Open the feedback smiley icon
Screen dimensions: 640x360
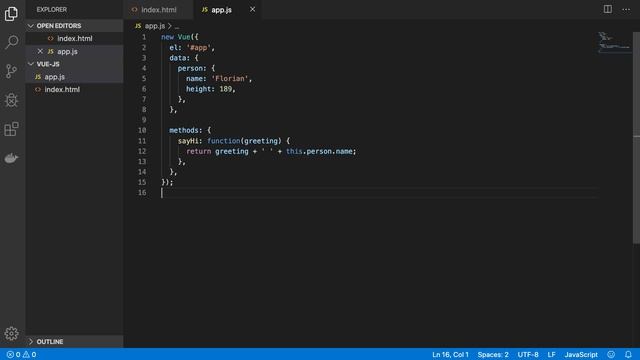[x=611, y=354]
